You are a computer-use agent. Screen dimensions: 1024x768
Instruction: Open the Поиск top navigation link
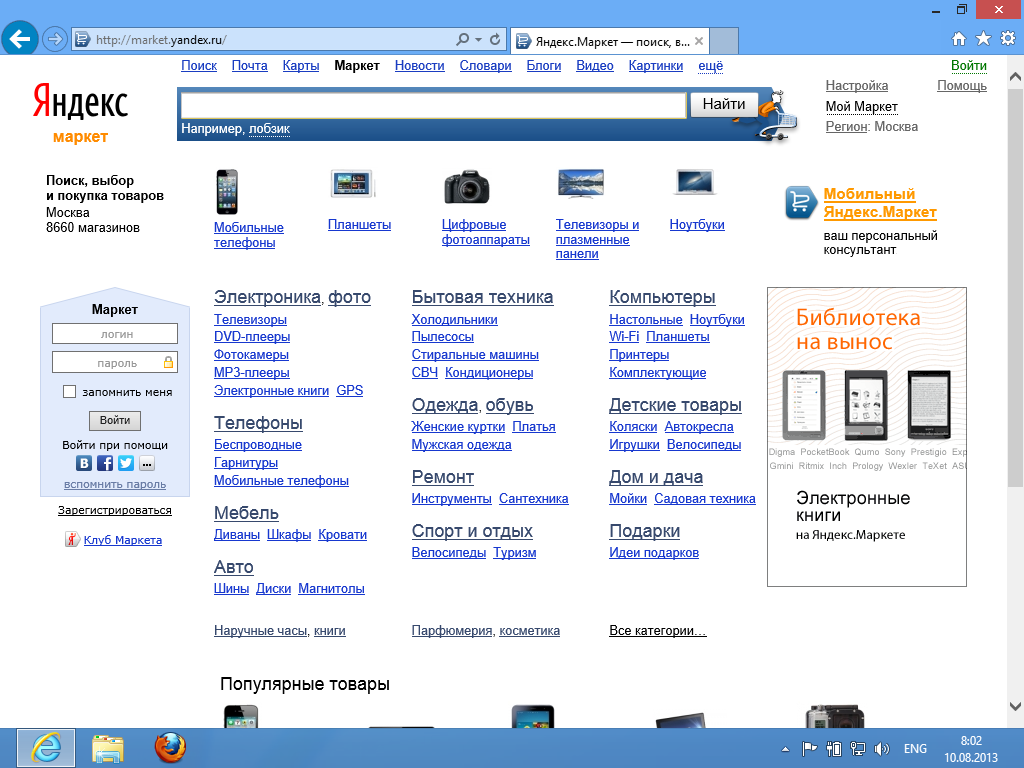pos(199,65)
